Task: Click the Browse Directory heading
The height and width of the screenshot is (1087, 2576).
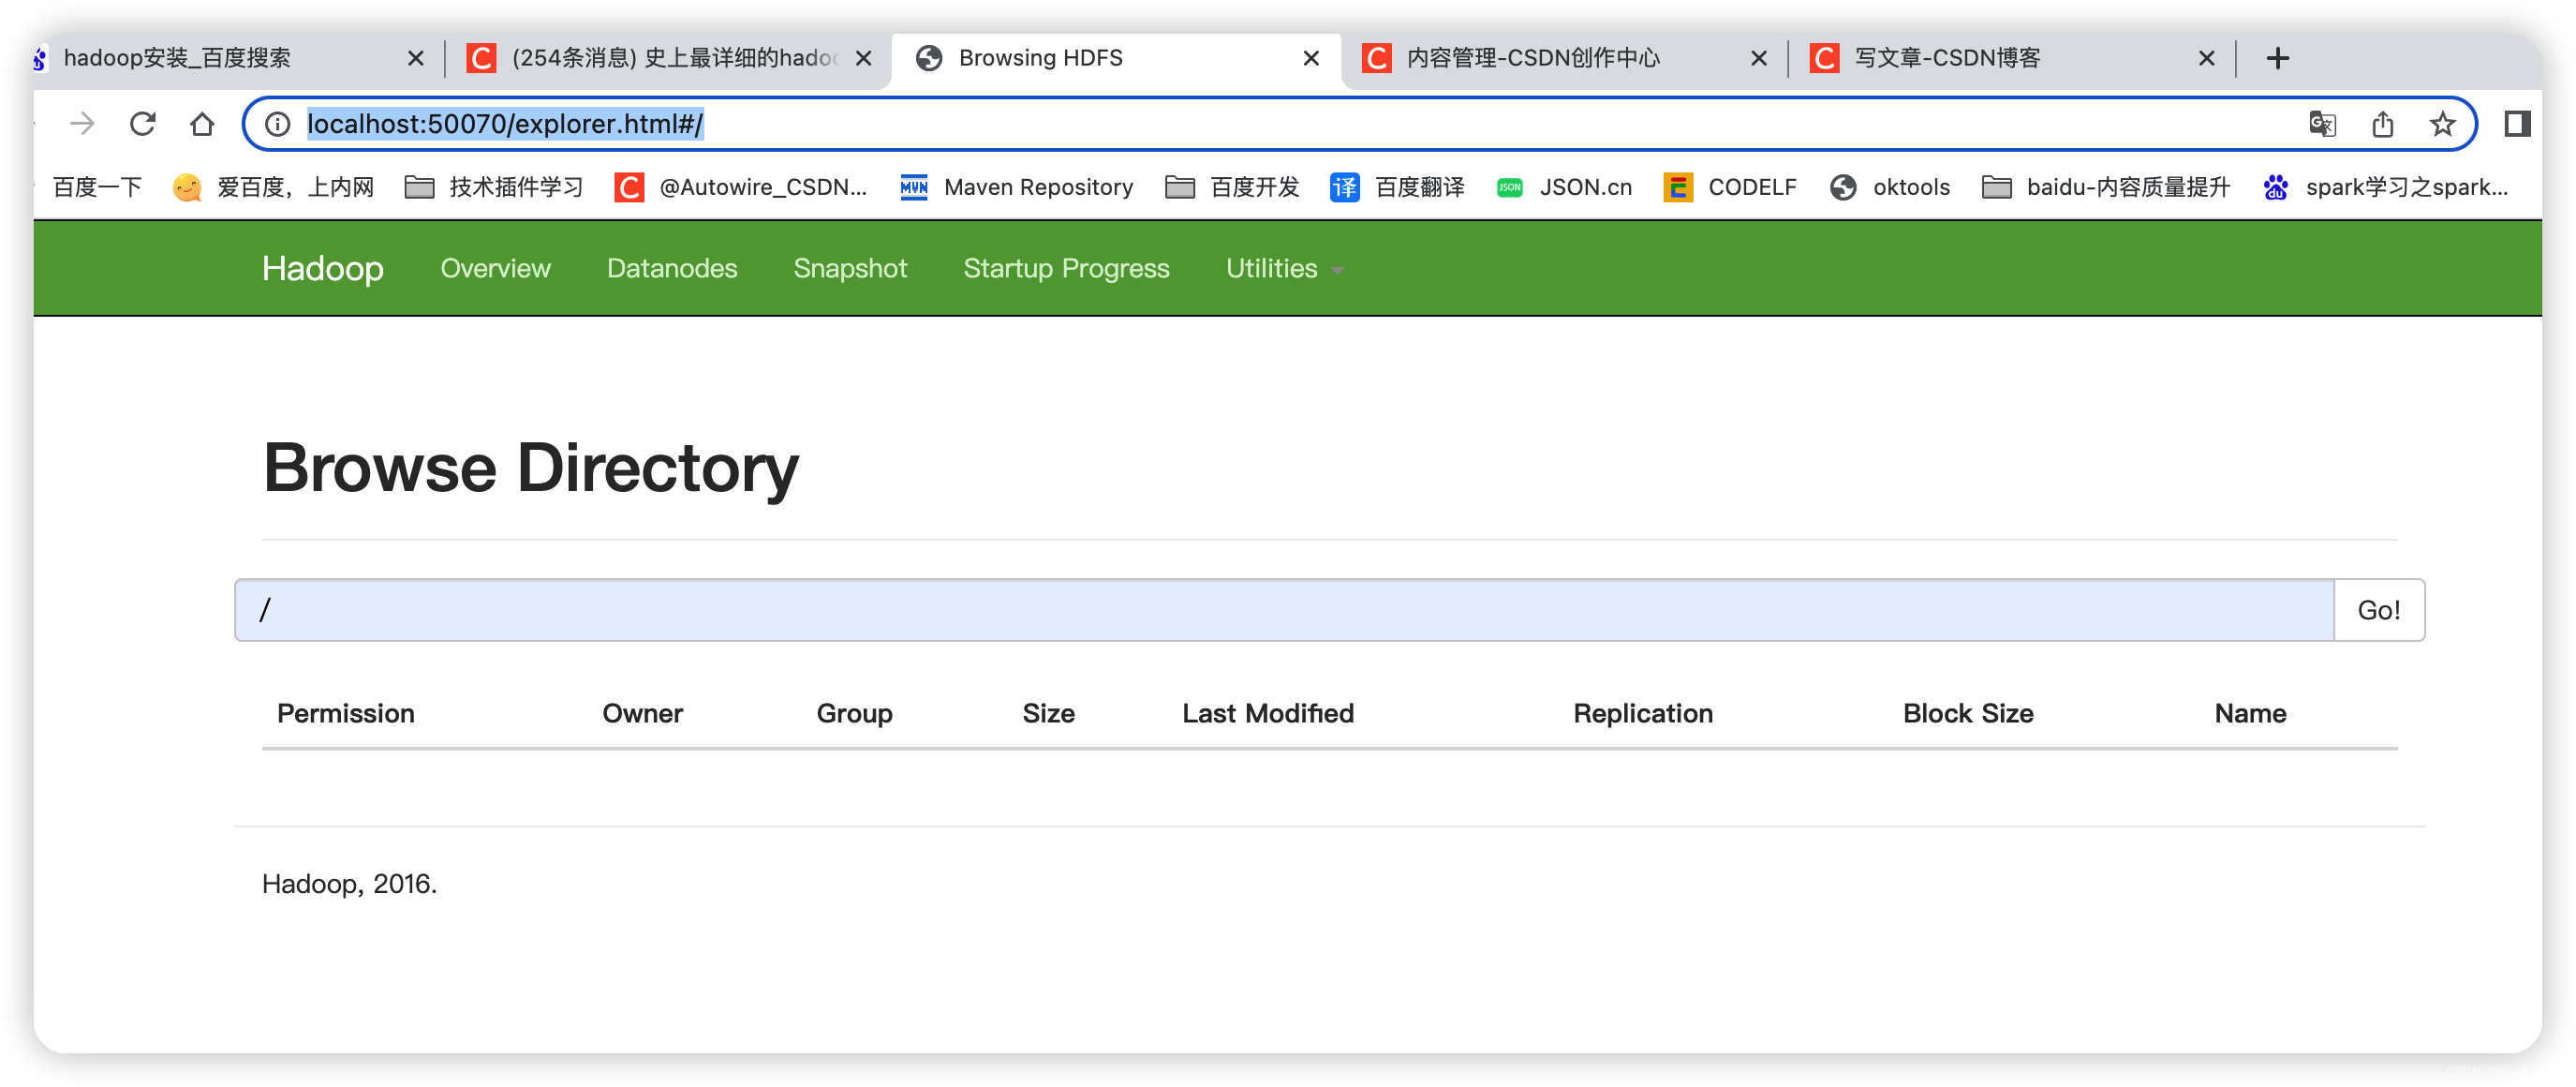Action: pos(530,468)
